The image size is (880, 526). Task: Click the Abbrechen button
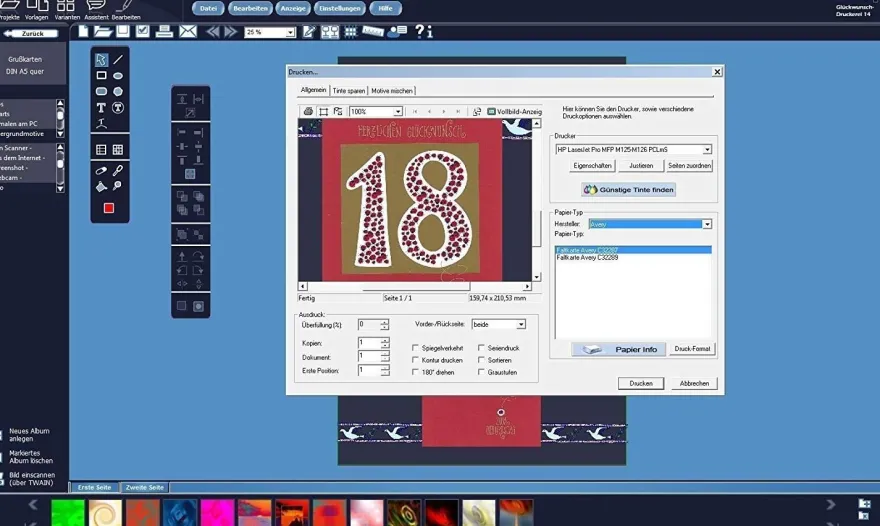[694, 383]
